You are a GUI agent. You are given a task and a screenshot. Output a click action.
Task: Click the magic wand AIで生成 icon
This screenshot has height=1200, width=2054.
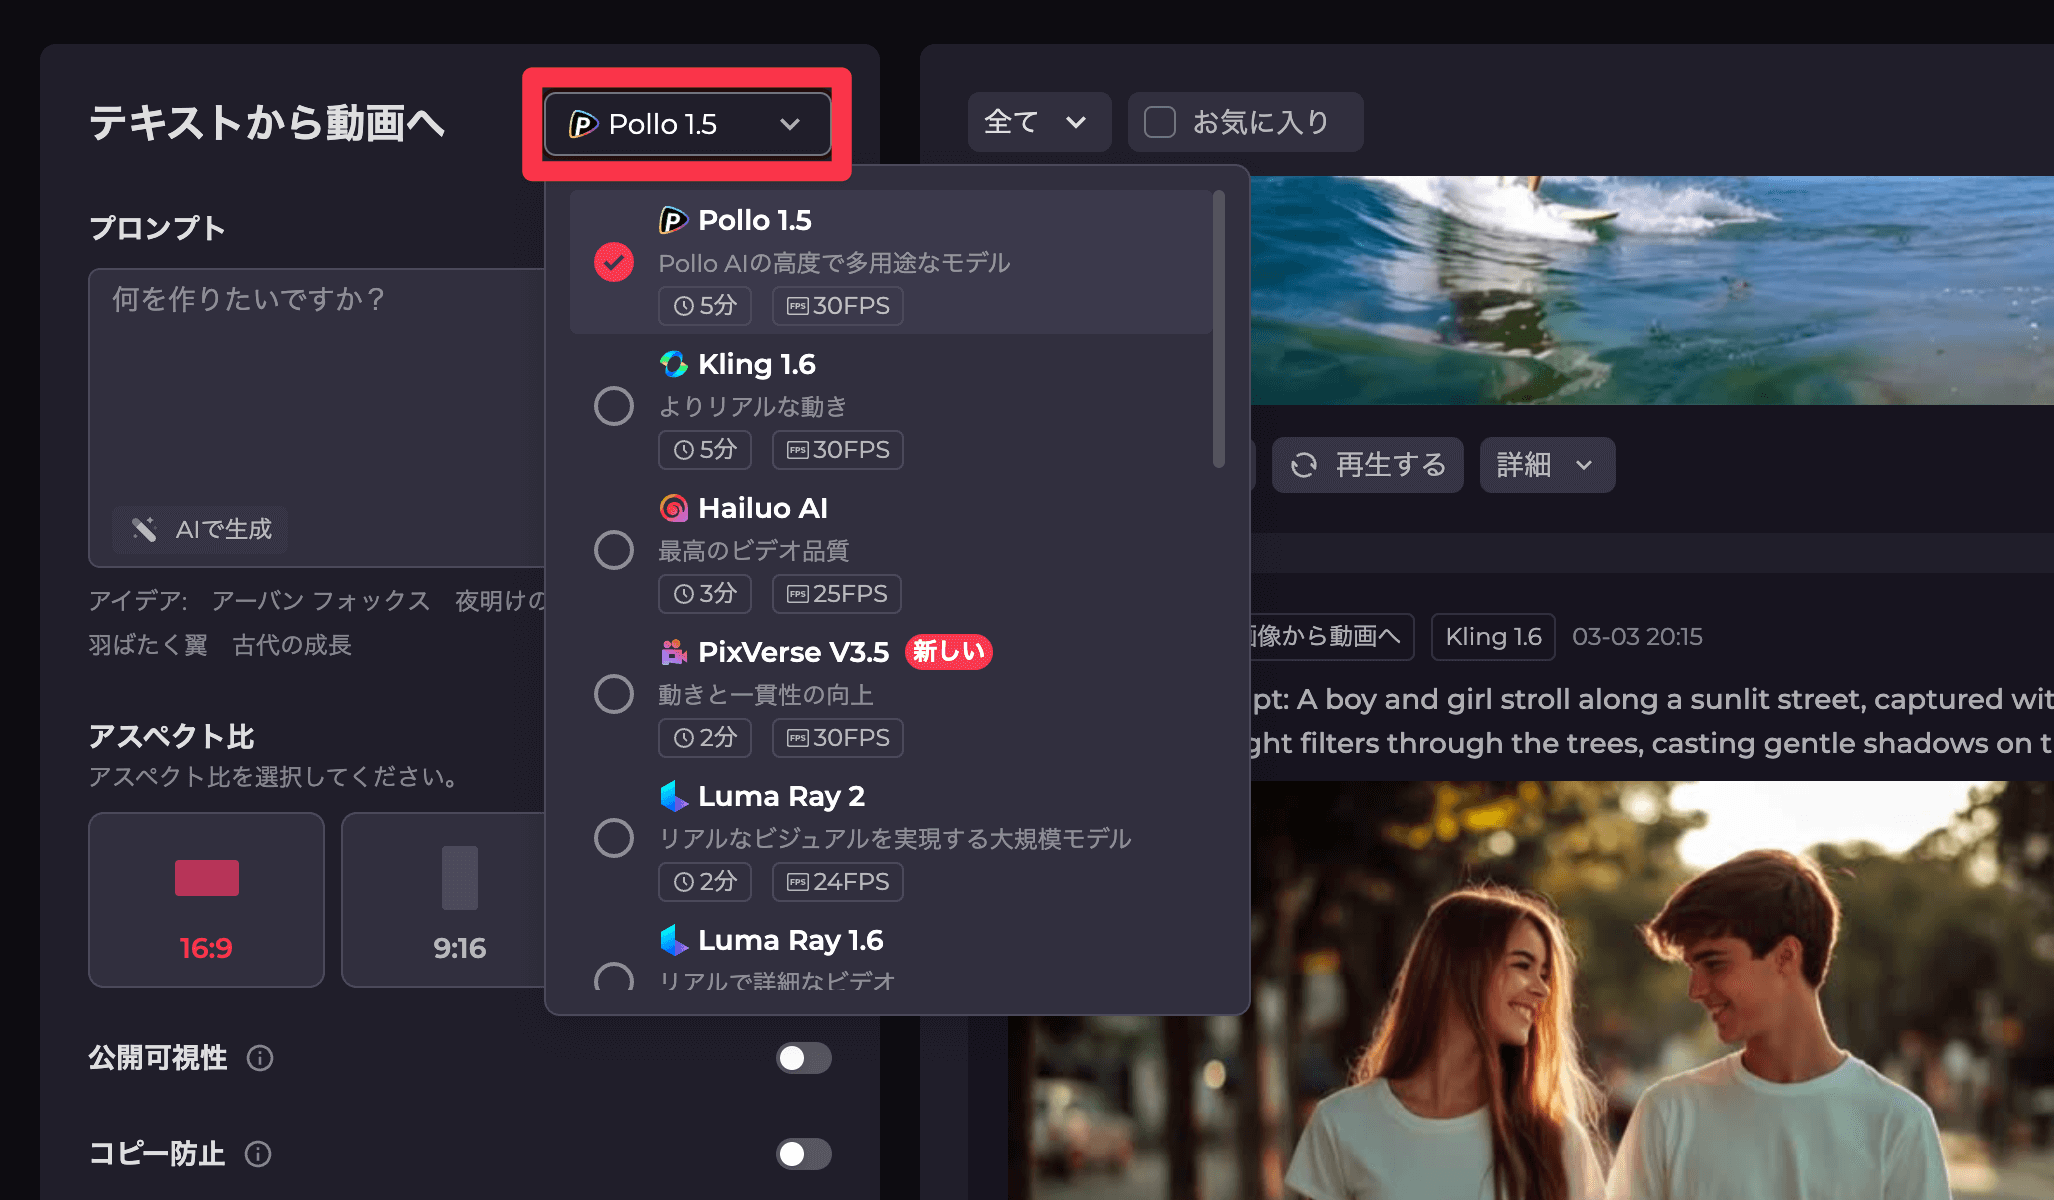pyautogui.click(x=145, y=529)
